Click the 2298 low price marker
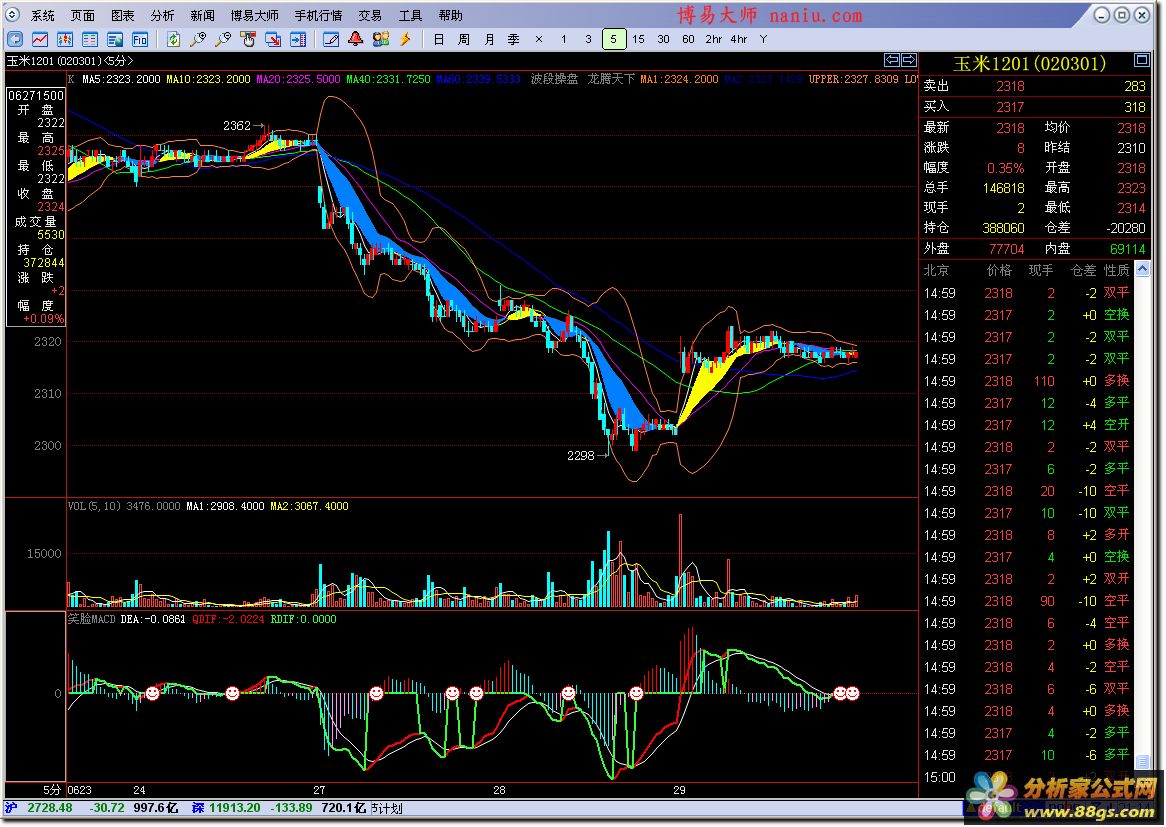The image size is (1166, 827). coord(581,456)
